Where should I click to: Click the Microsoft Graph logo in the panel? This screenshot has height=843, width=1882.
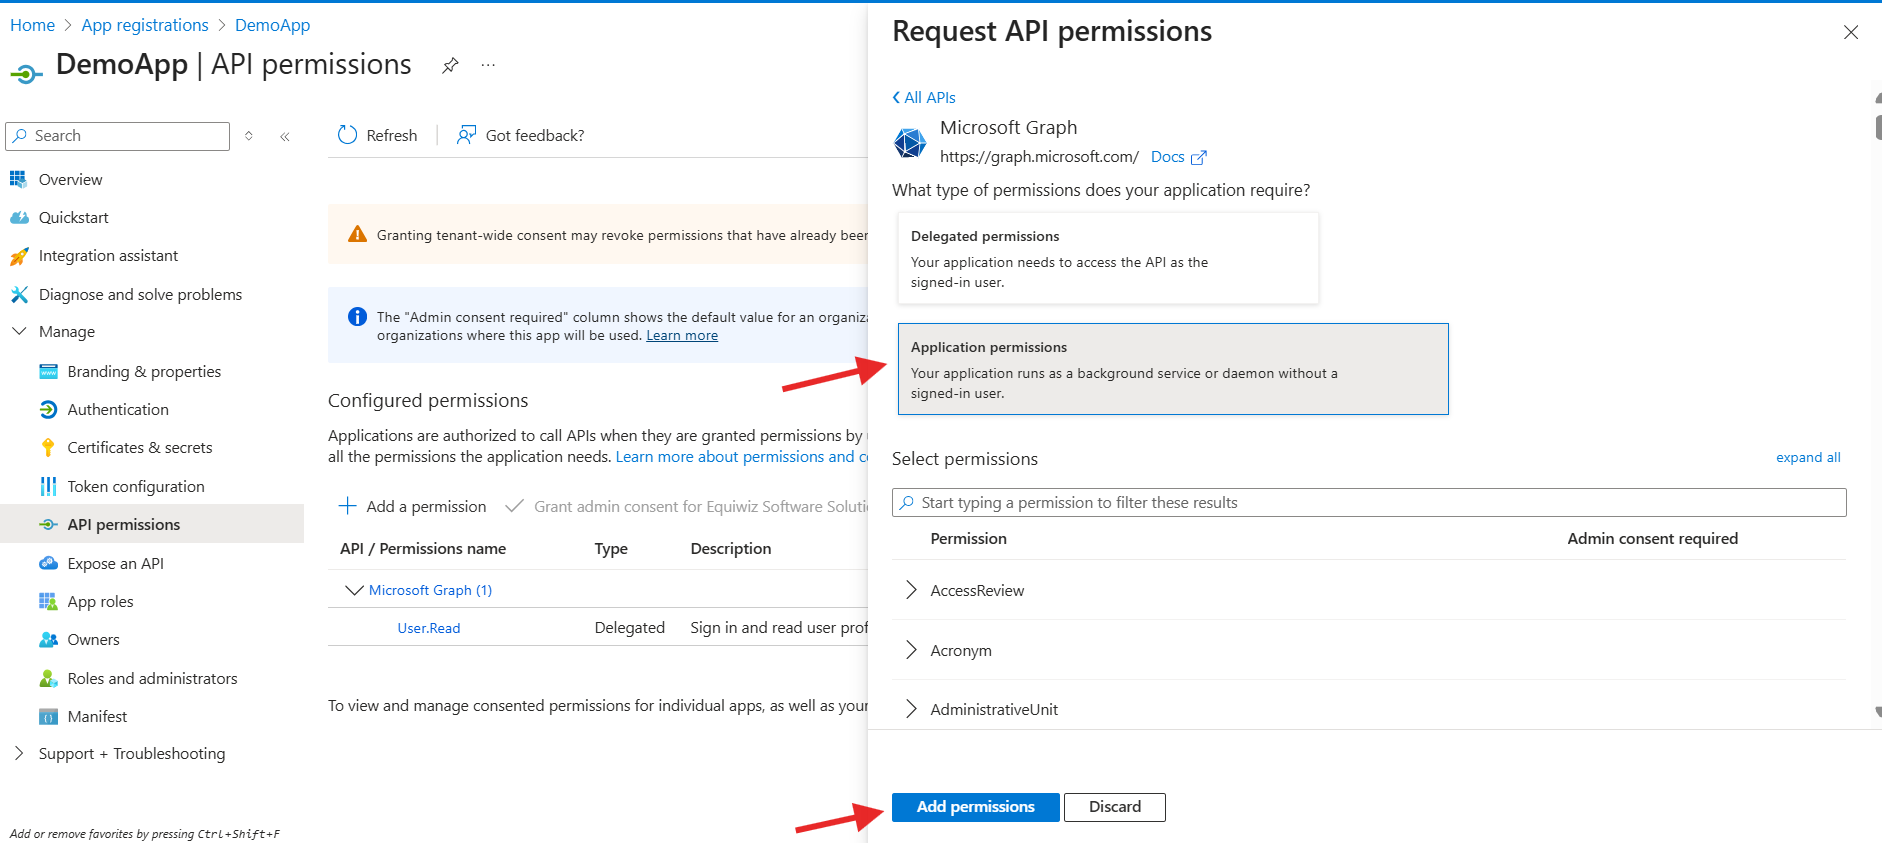click(909, 142)
